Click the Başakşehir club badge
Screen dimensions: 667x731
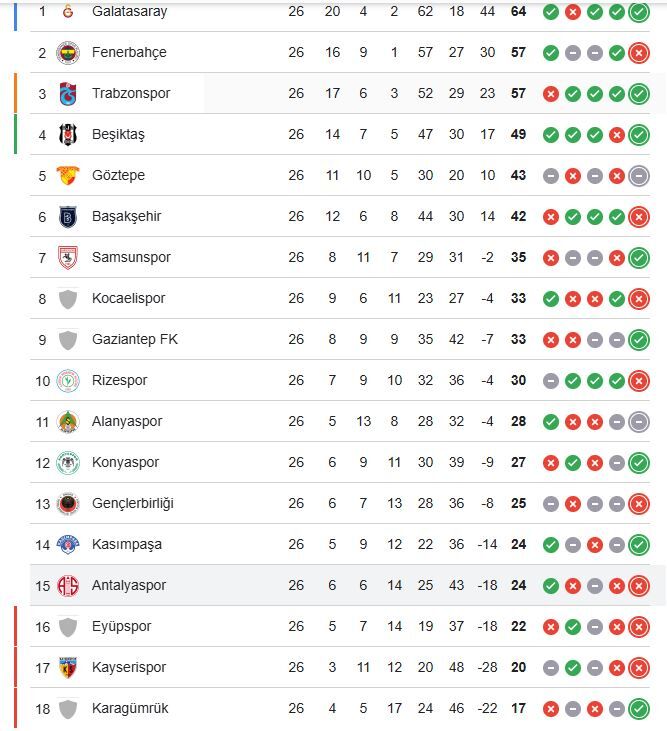point(68,216)
